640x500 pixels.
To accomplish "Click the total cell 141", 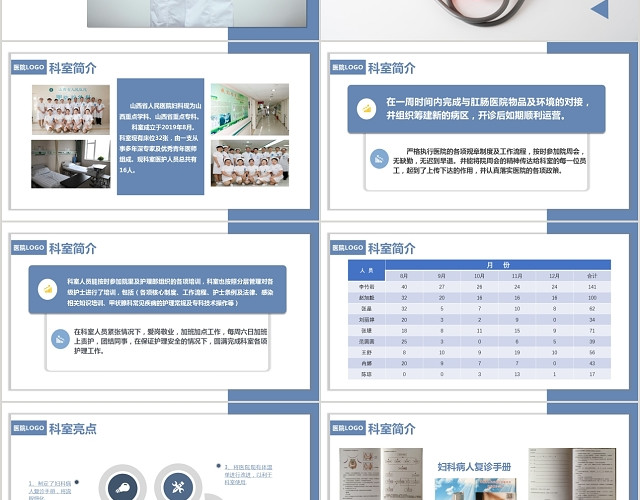I will pos(592,287).
